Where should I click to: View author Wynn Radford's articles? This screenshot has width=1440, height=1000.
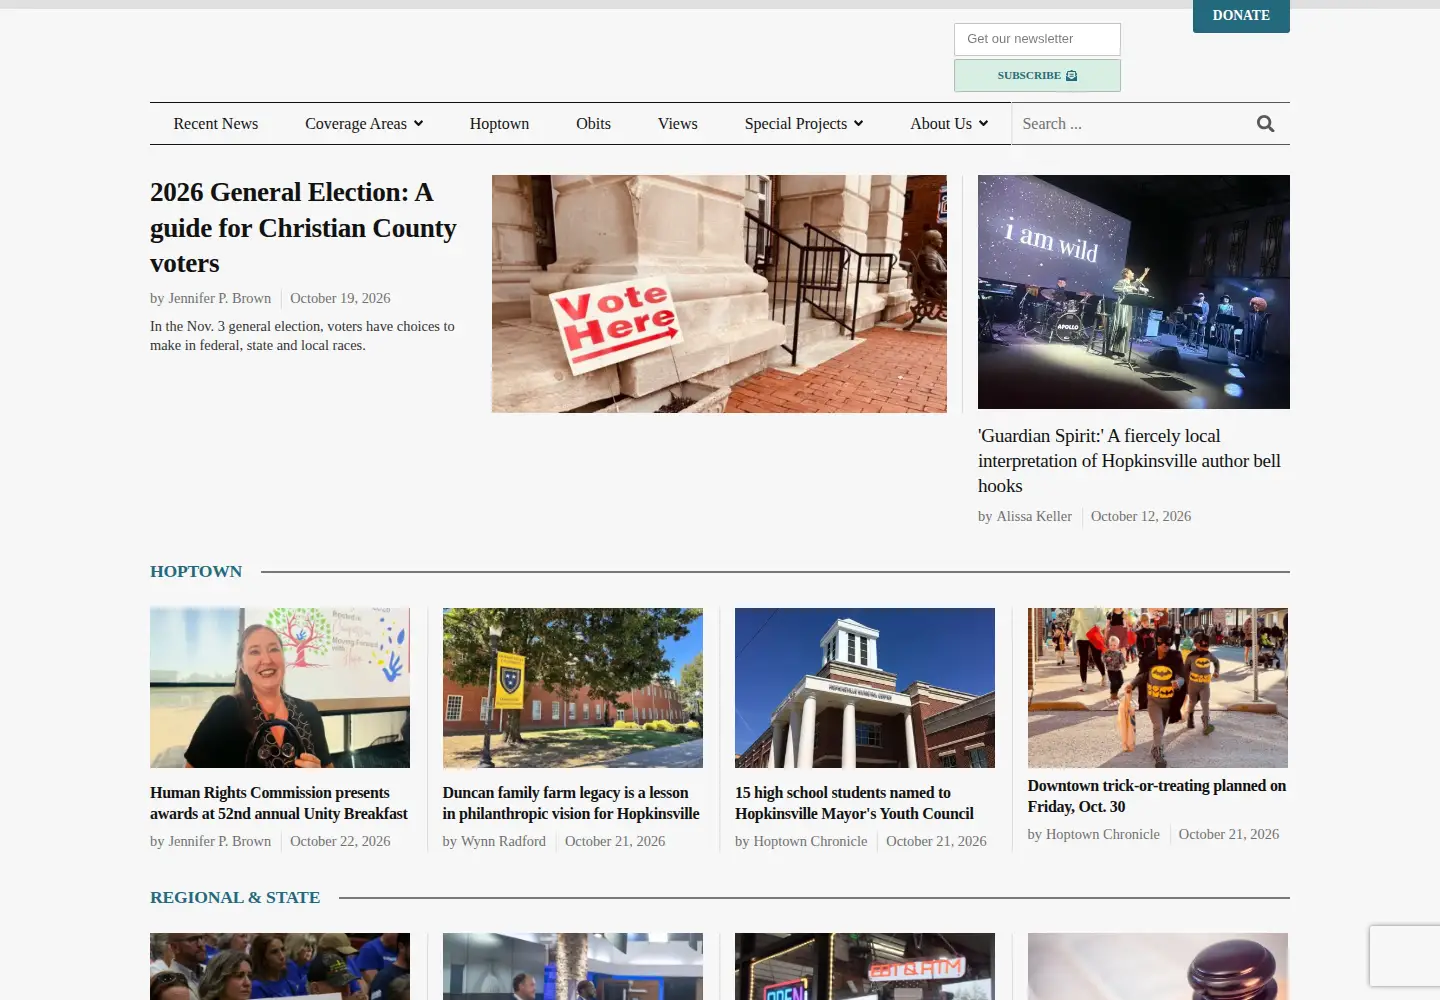[x=503, y=842]
